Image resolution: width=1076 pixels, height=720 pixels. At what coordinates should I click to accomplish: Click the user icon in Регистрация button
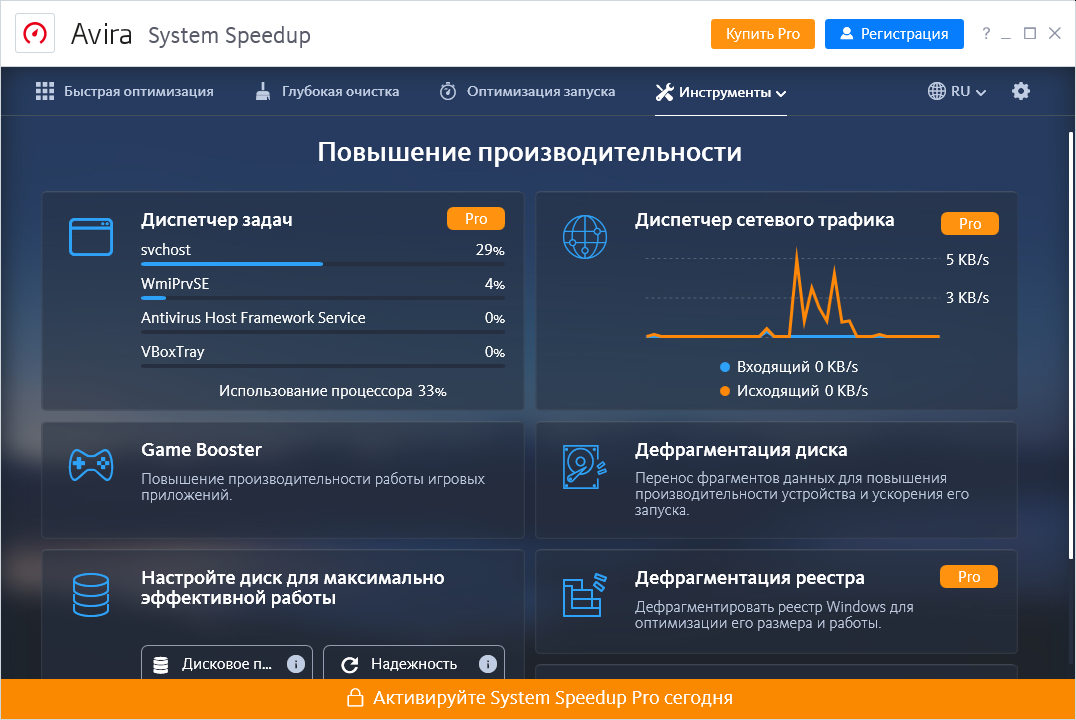point(847,33)
